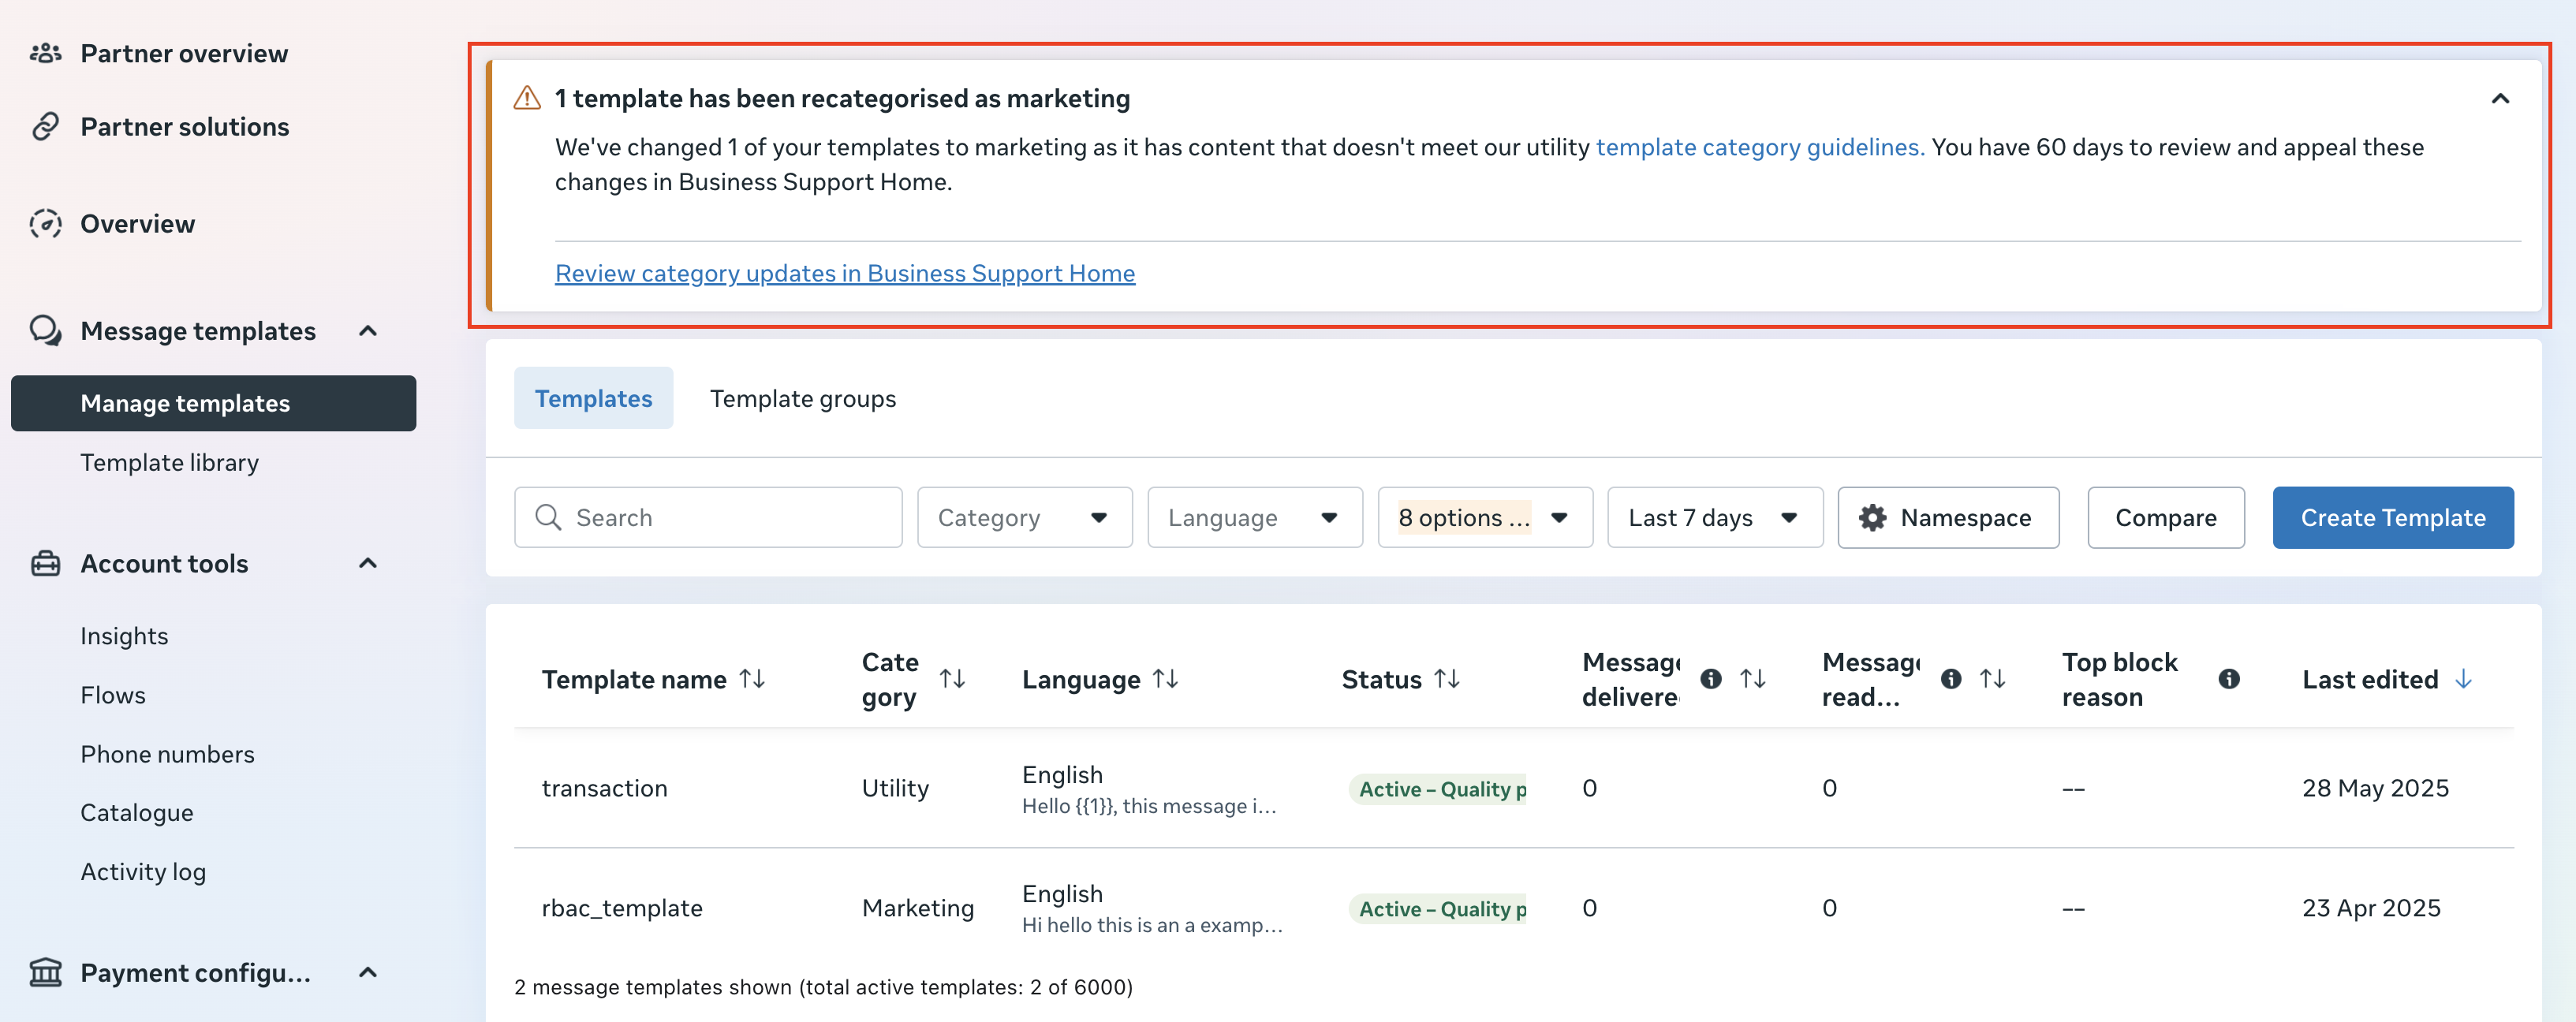Click the Top block reason info icon
This screenshot has height=1022, width=2576.
pyautogui.click(x=2228, y=679)
